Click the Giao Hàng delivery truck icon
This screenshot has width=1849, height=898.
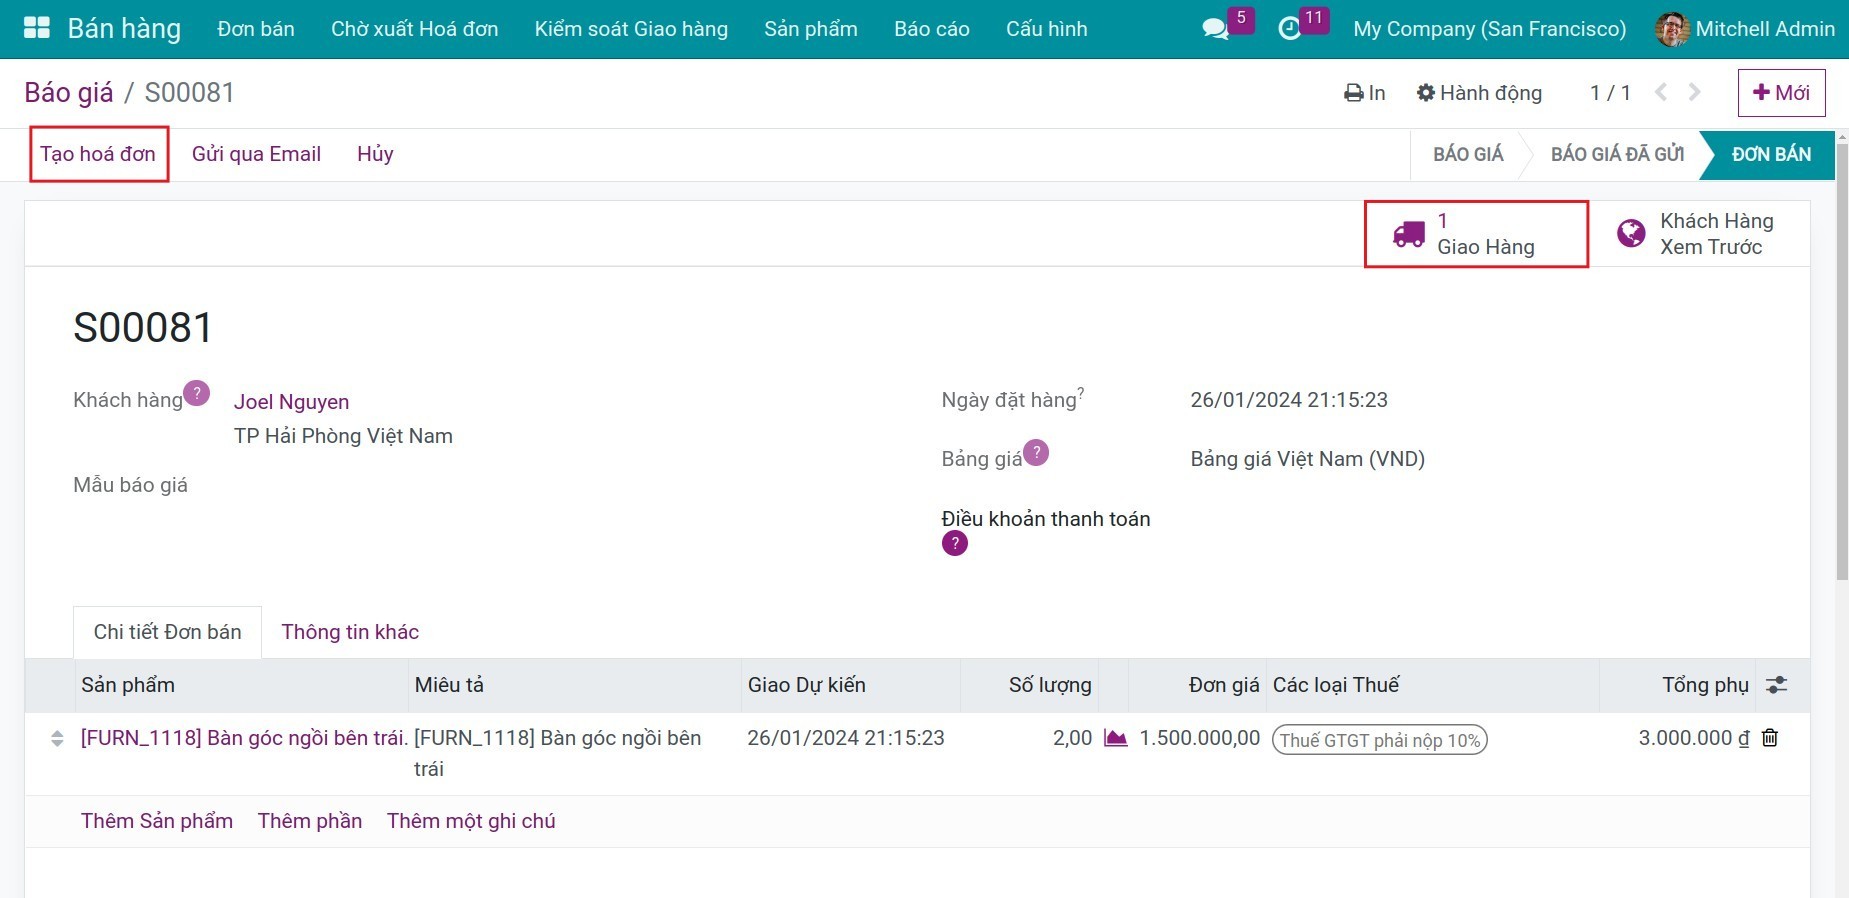(x=1408, y=234)
